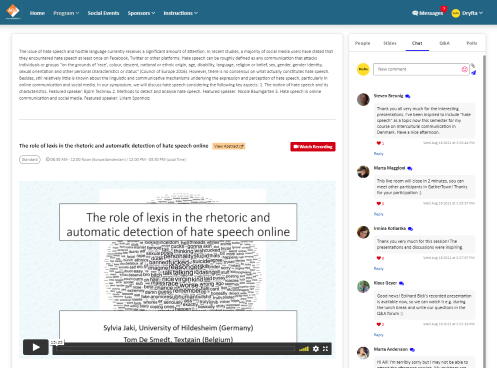Screen dimensions: 497x368
Task: Click Klaus Geyer's profile avatar
Action: point(363,287)
